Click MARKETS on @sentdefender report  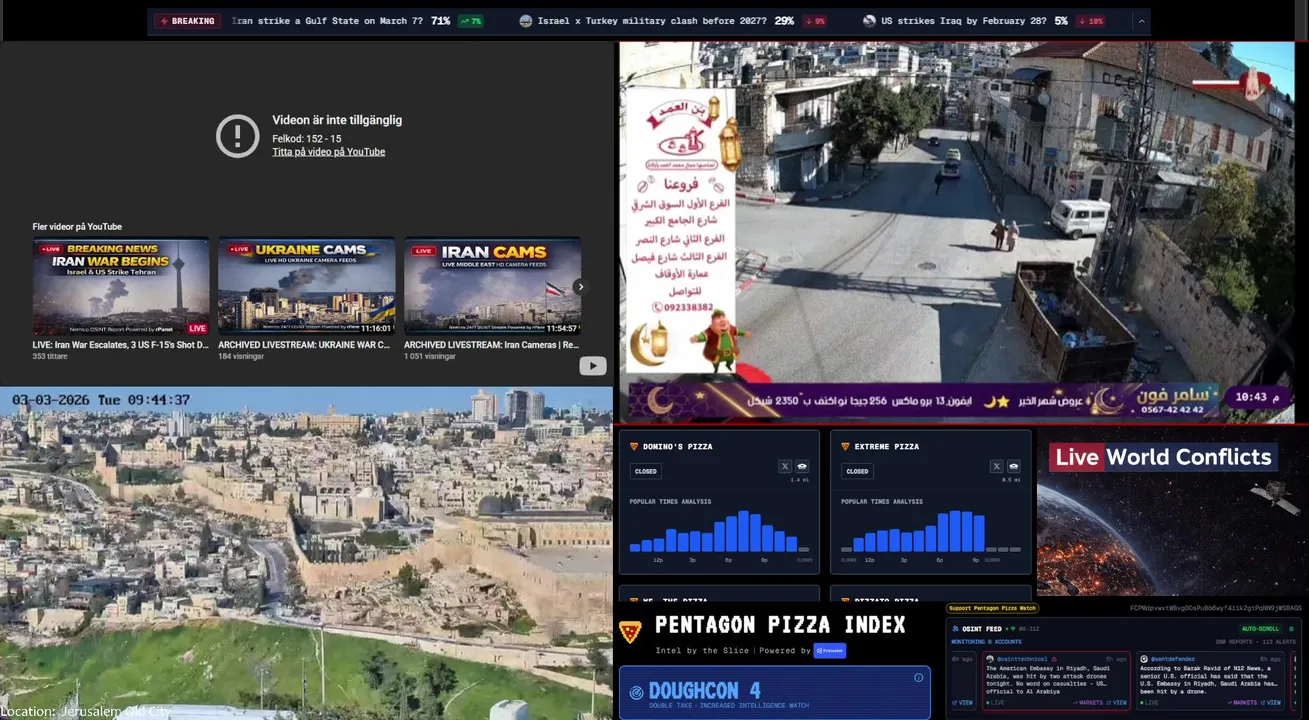pos(1242,703)
